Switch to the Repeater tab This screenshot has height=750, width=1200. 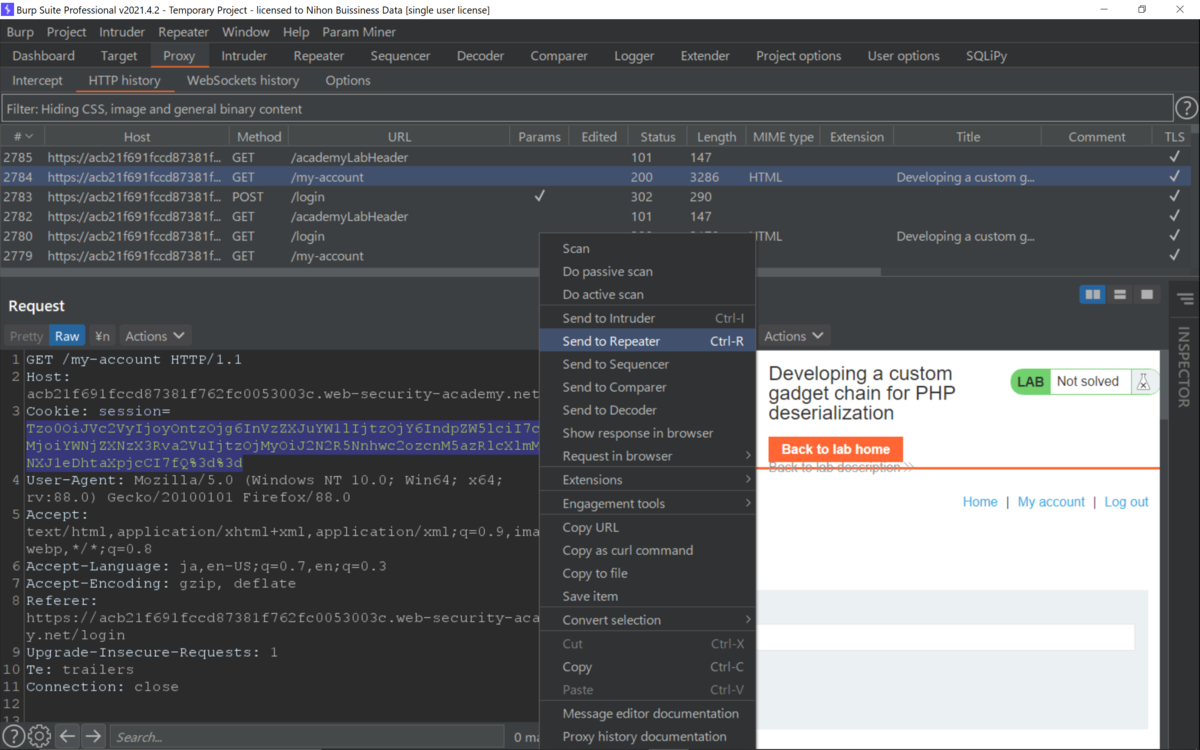[x=319, y=56]
